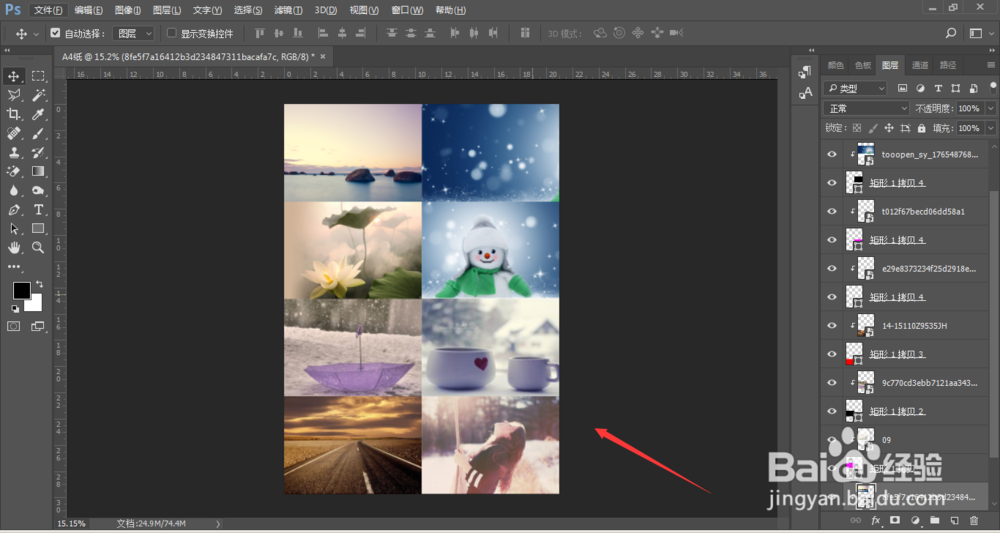1000x533 pixels.
Task: Click the zoom level 15.15% field
Action: 71,523
